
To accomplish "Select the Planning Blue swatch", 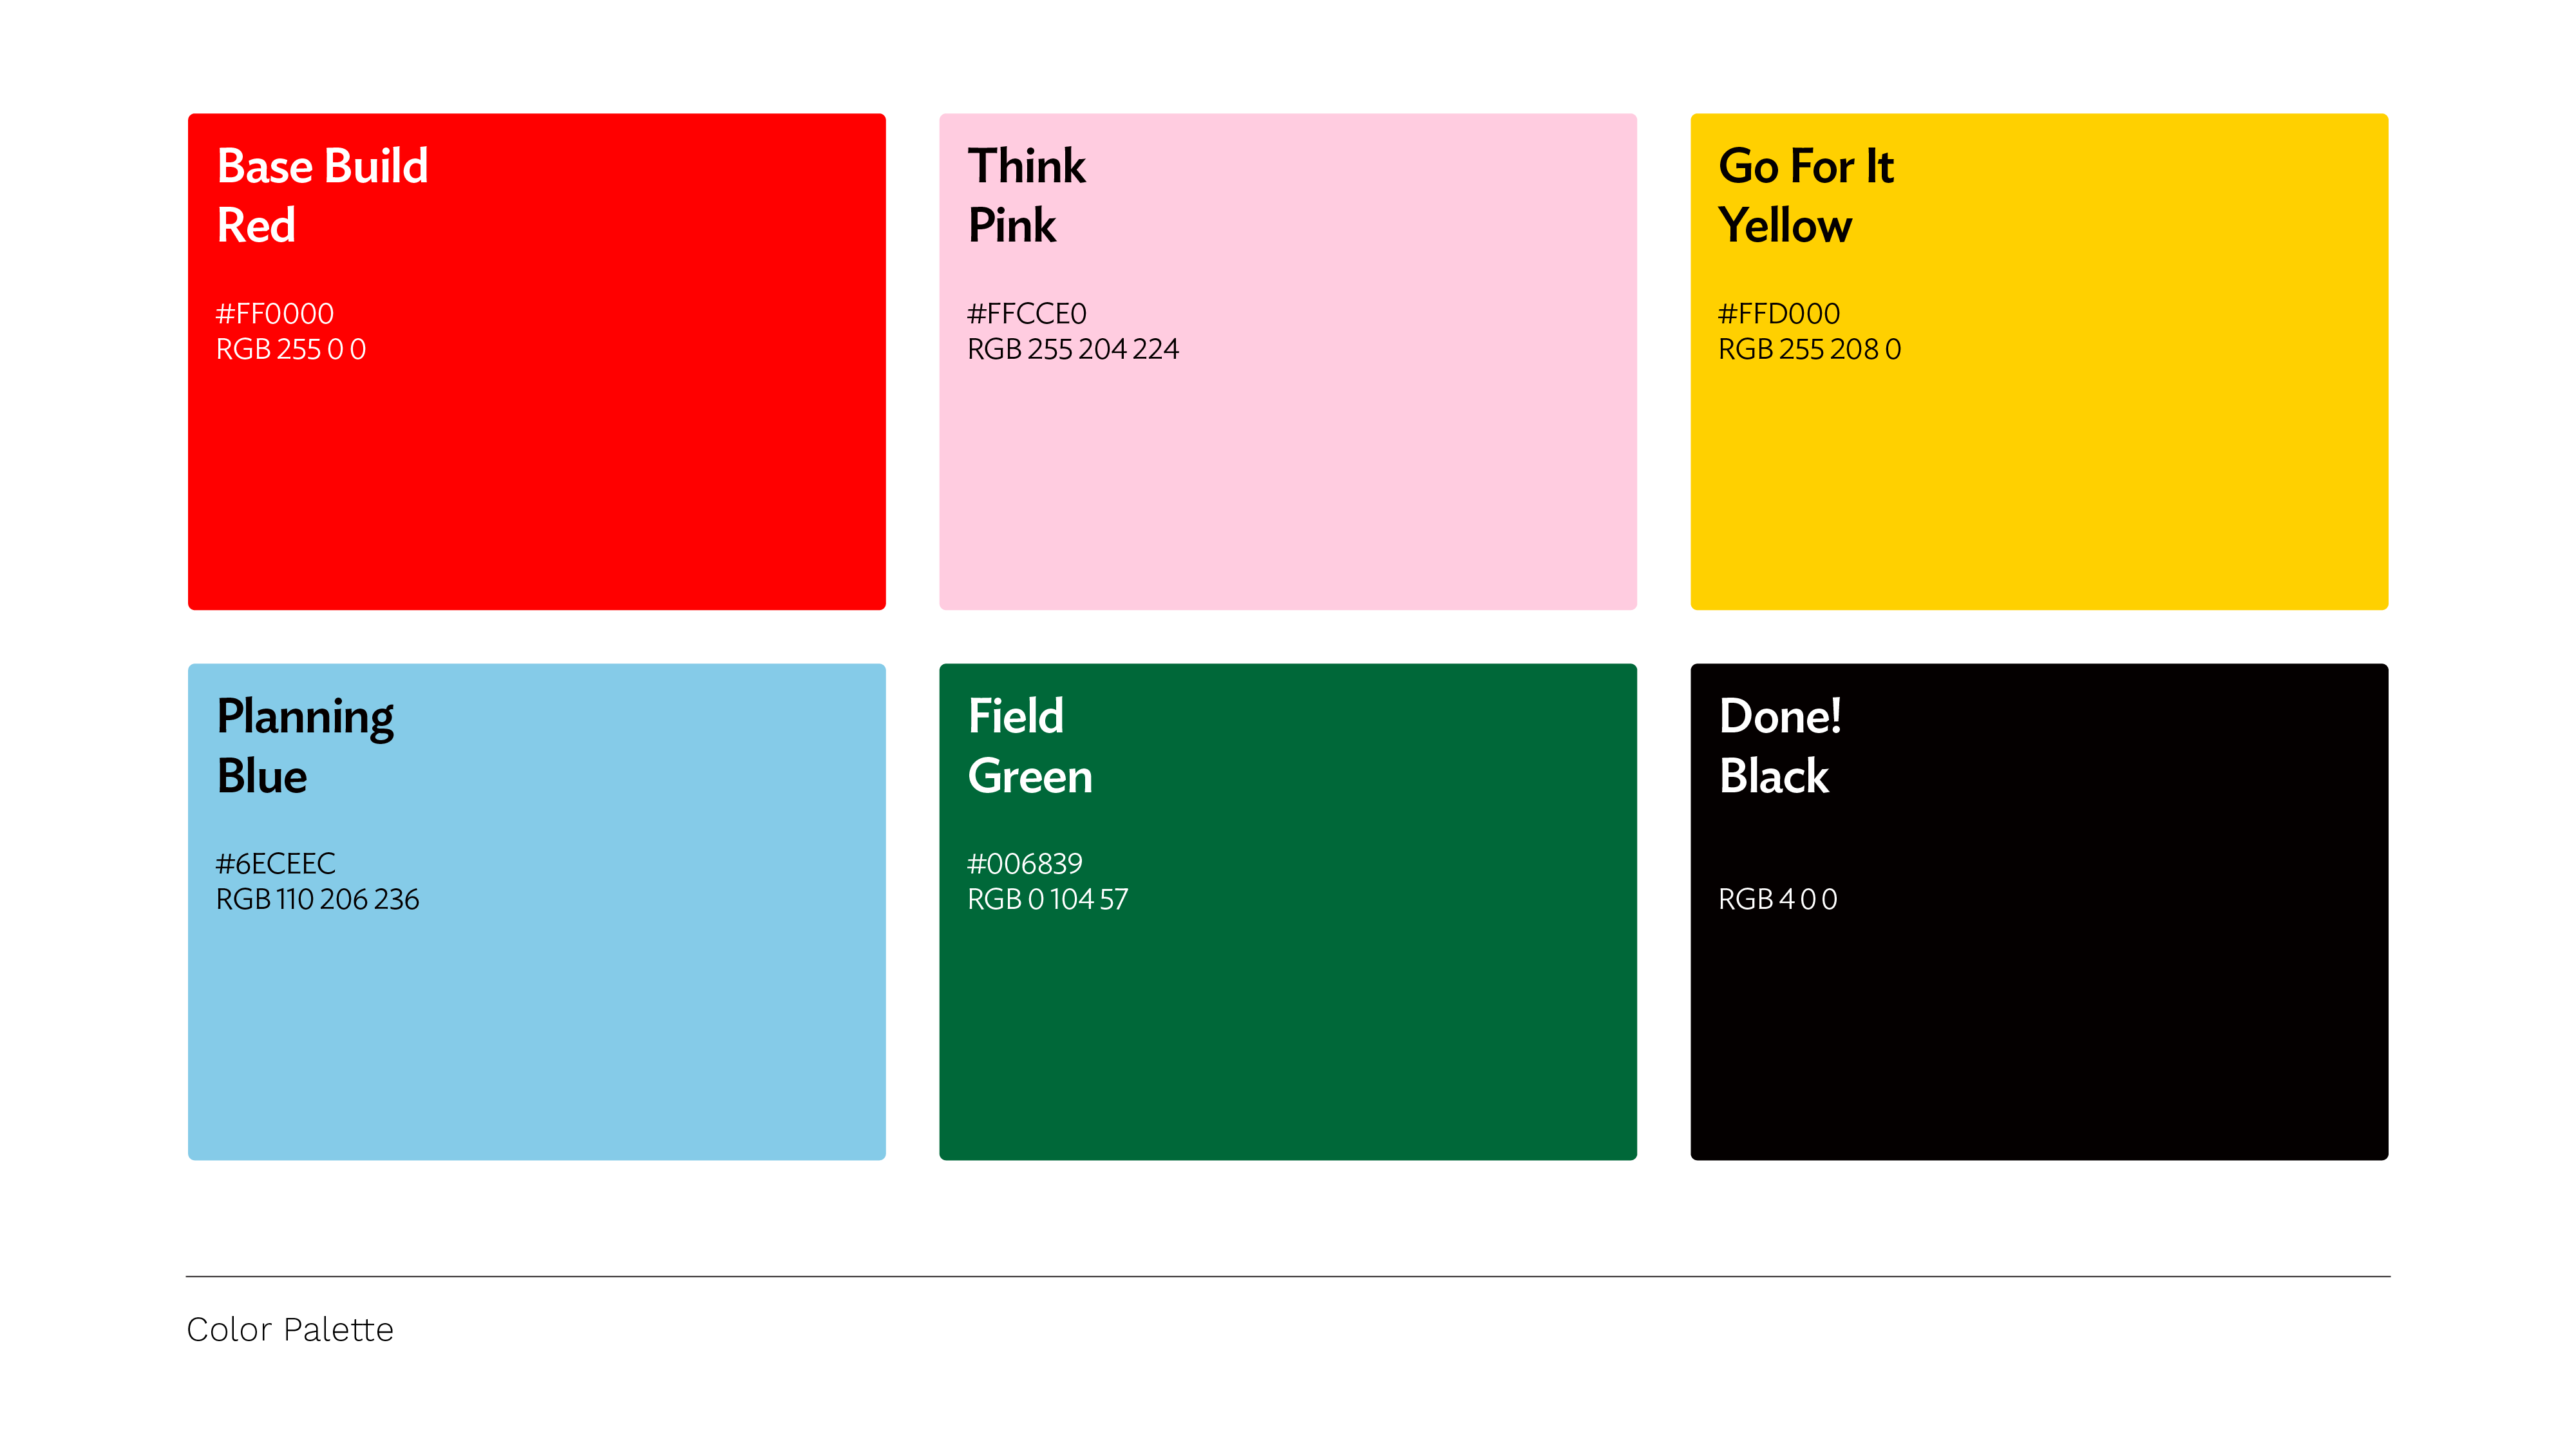I will [x=536, y=911].
